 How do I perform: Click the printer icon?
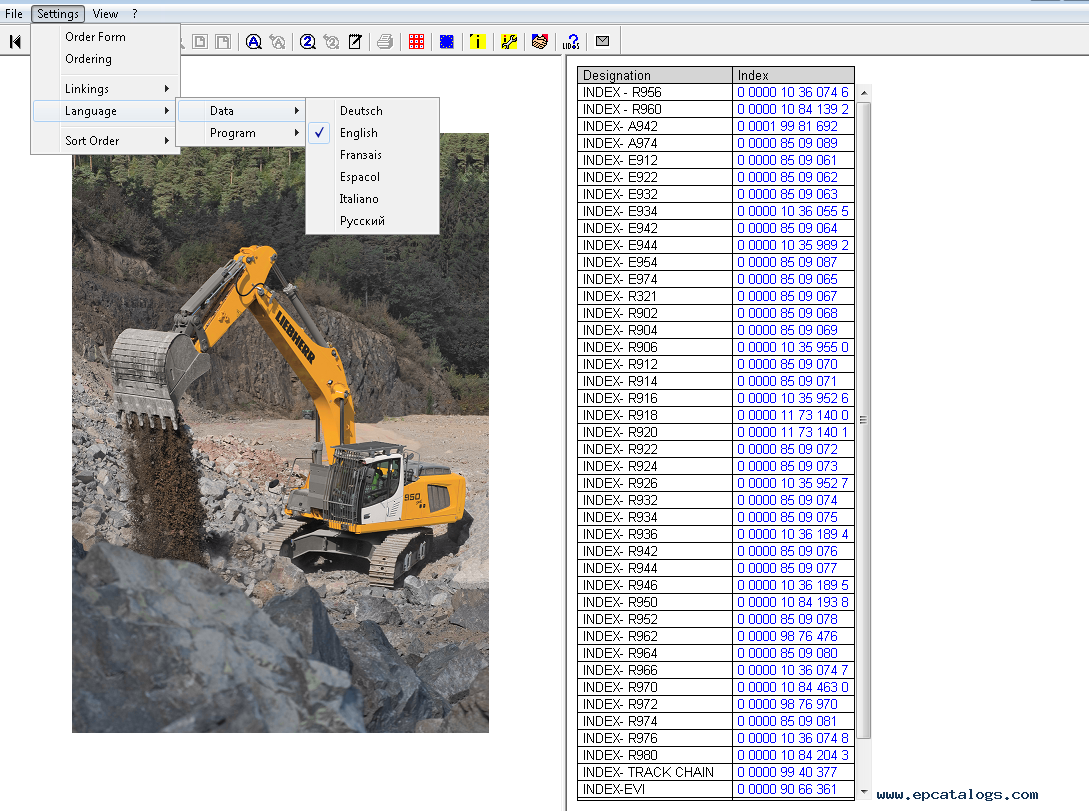point(385,42)
